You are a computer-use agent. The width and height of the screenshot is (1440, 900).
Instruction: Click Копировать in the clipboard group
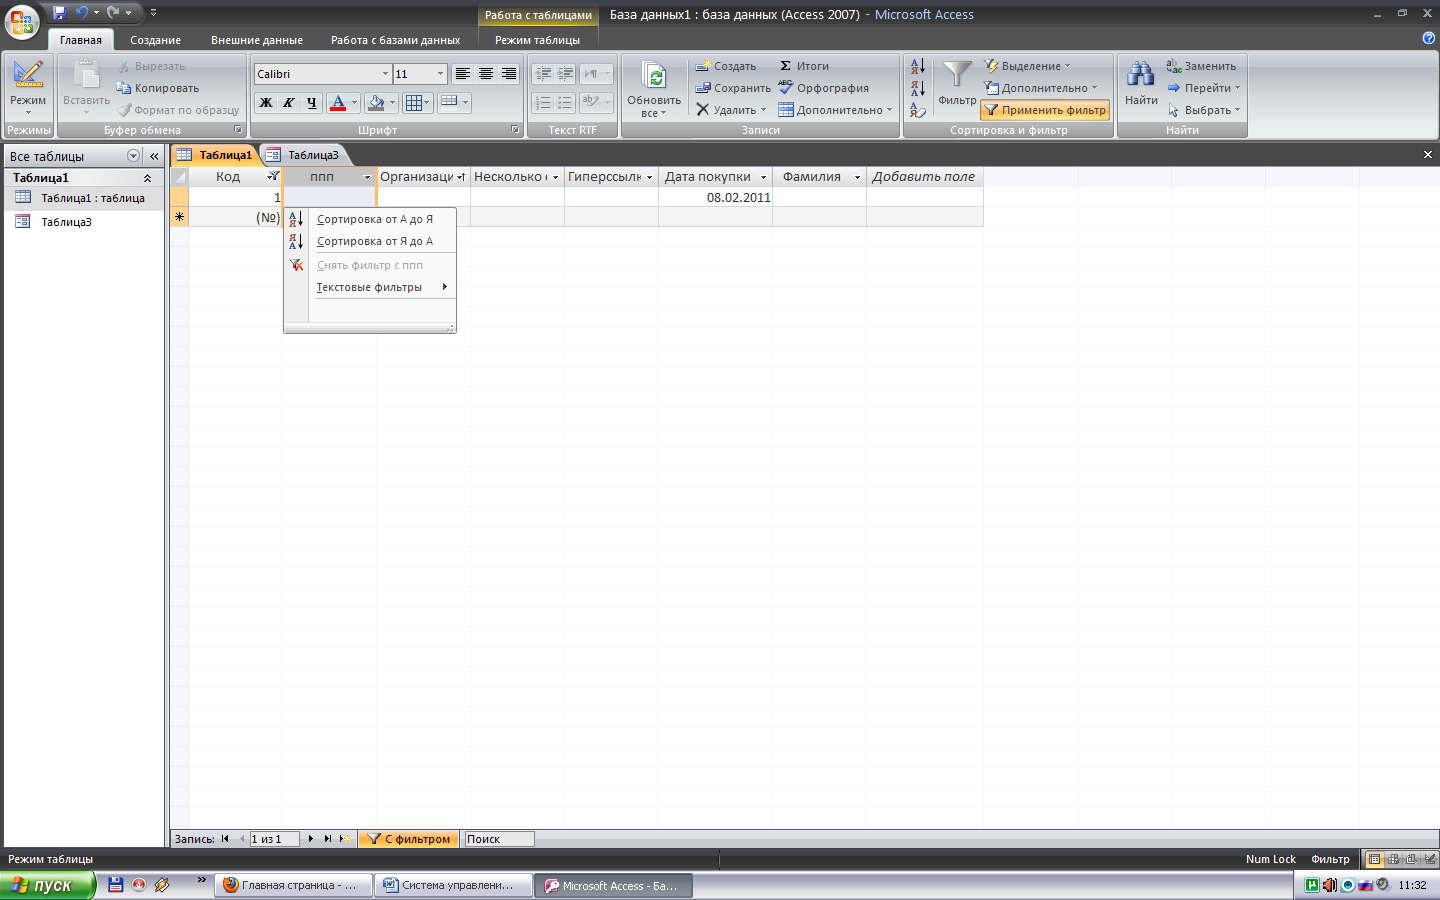coord(157,88)
